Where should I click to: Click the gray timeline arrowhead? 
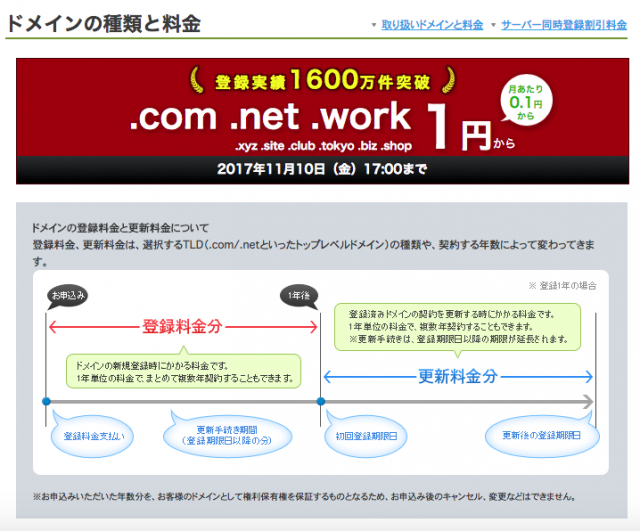tap(588, 402)
